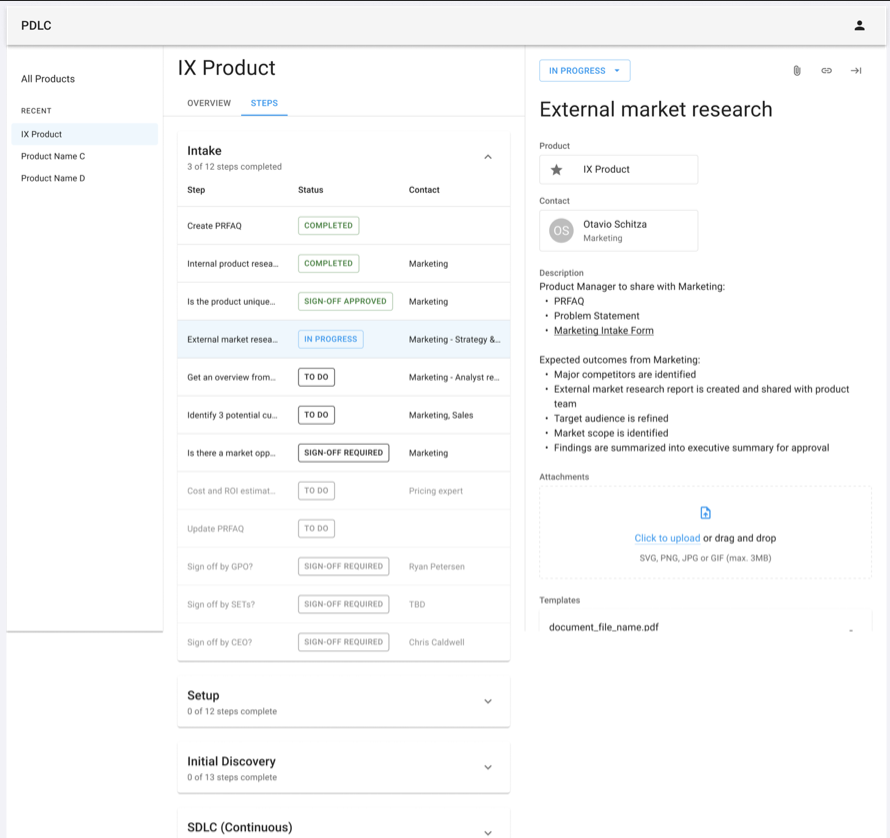Click the Otavio Schitza contact card

click(618, 231)
